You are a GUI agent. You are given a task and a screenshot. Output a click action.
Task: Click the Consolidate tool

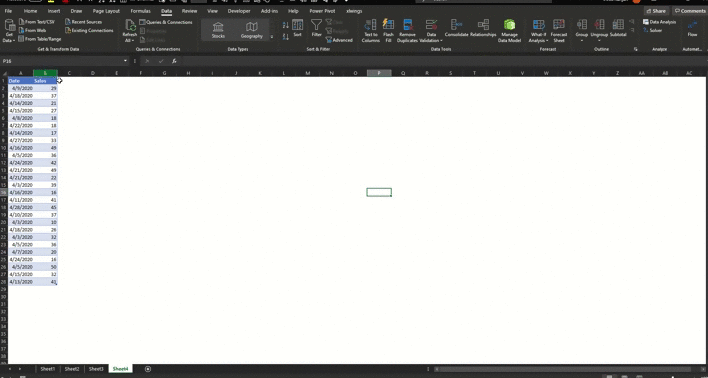click(456, 28)
